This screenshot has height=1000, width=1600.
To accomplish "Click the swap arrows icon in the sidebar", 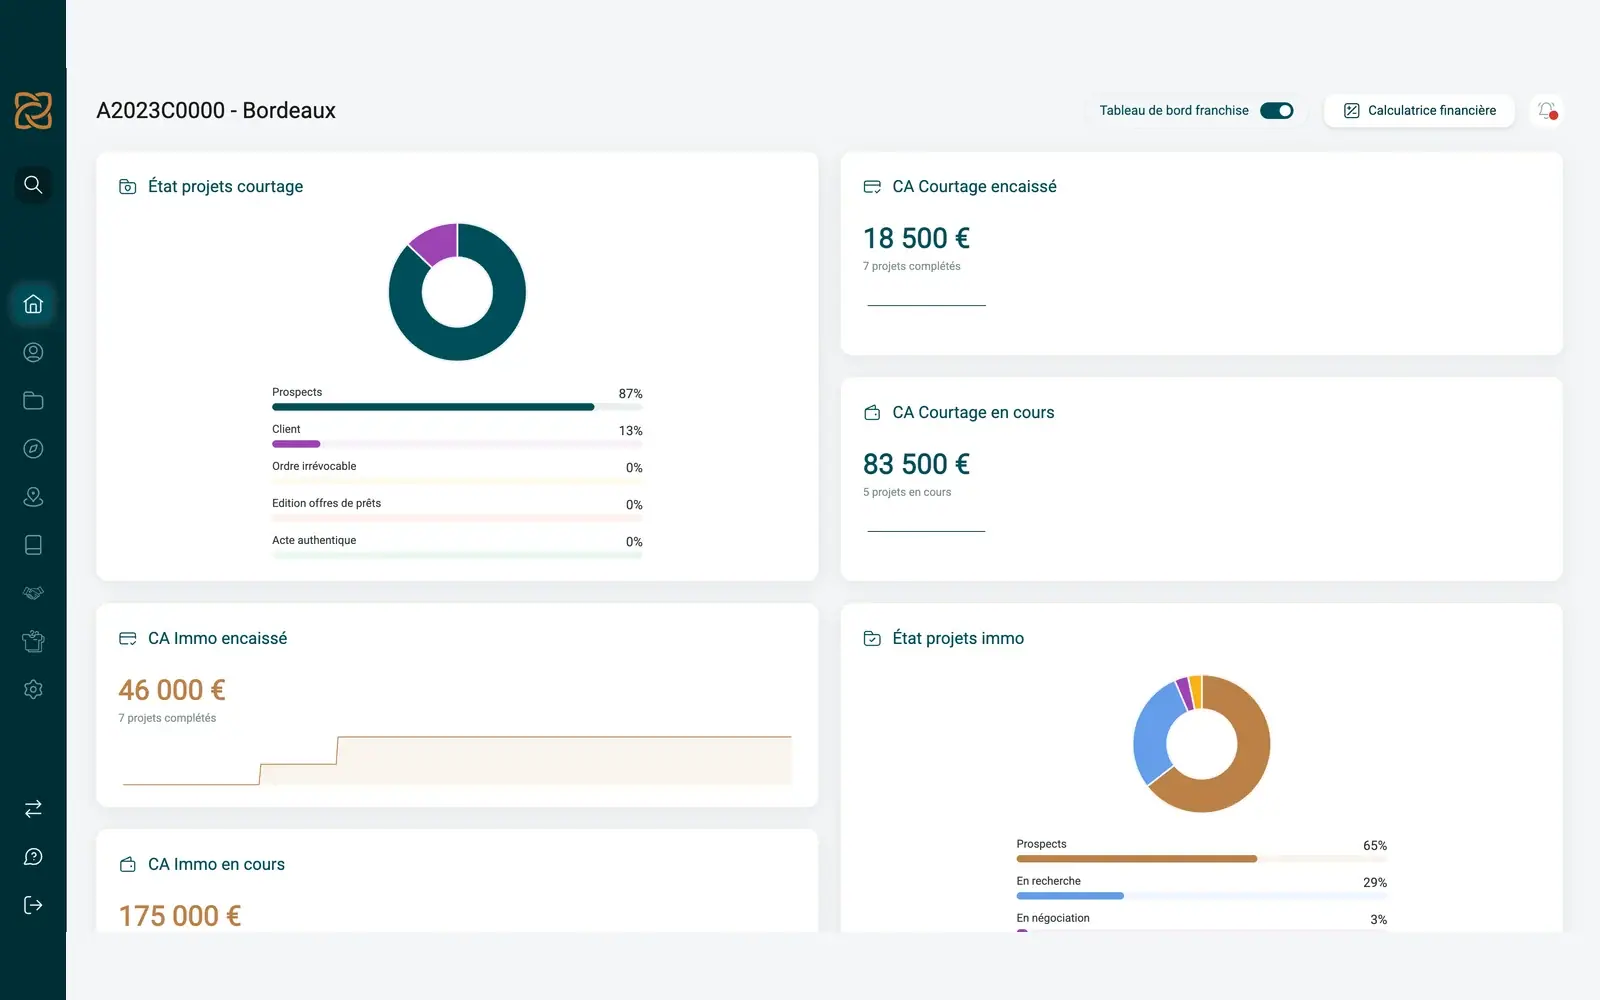I will tap(33, 808).
